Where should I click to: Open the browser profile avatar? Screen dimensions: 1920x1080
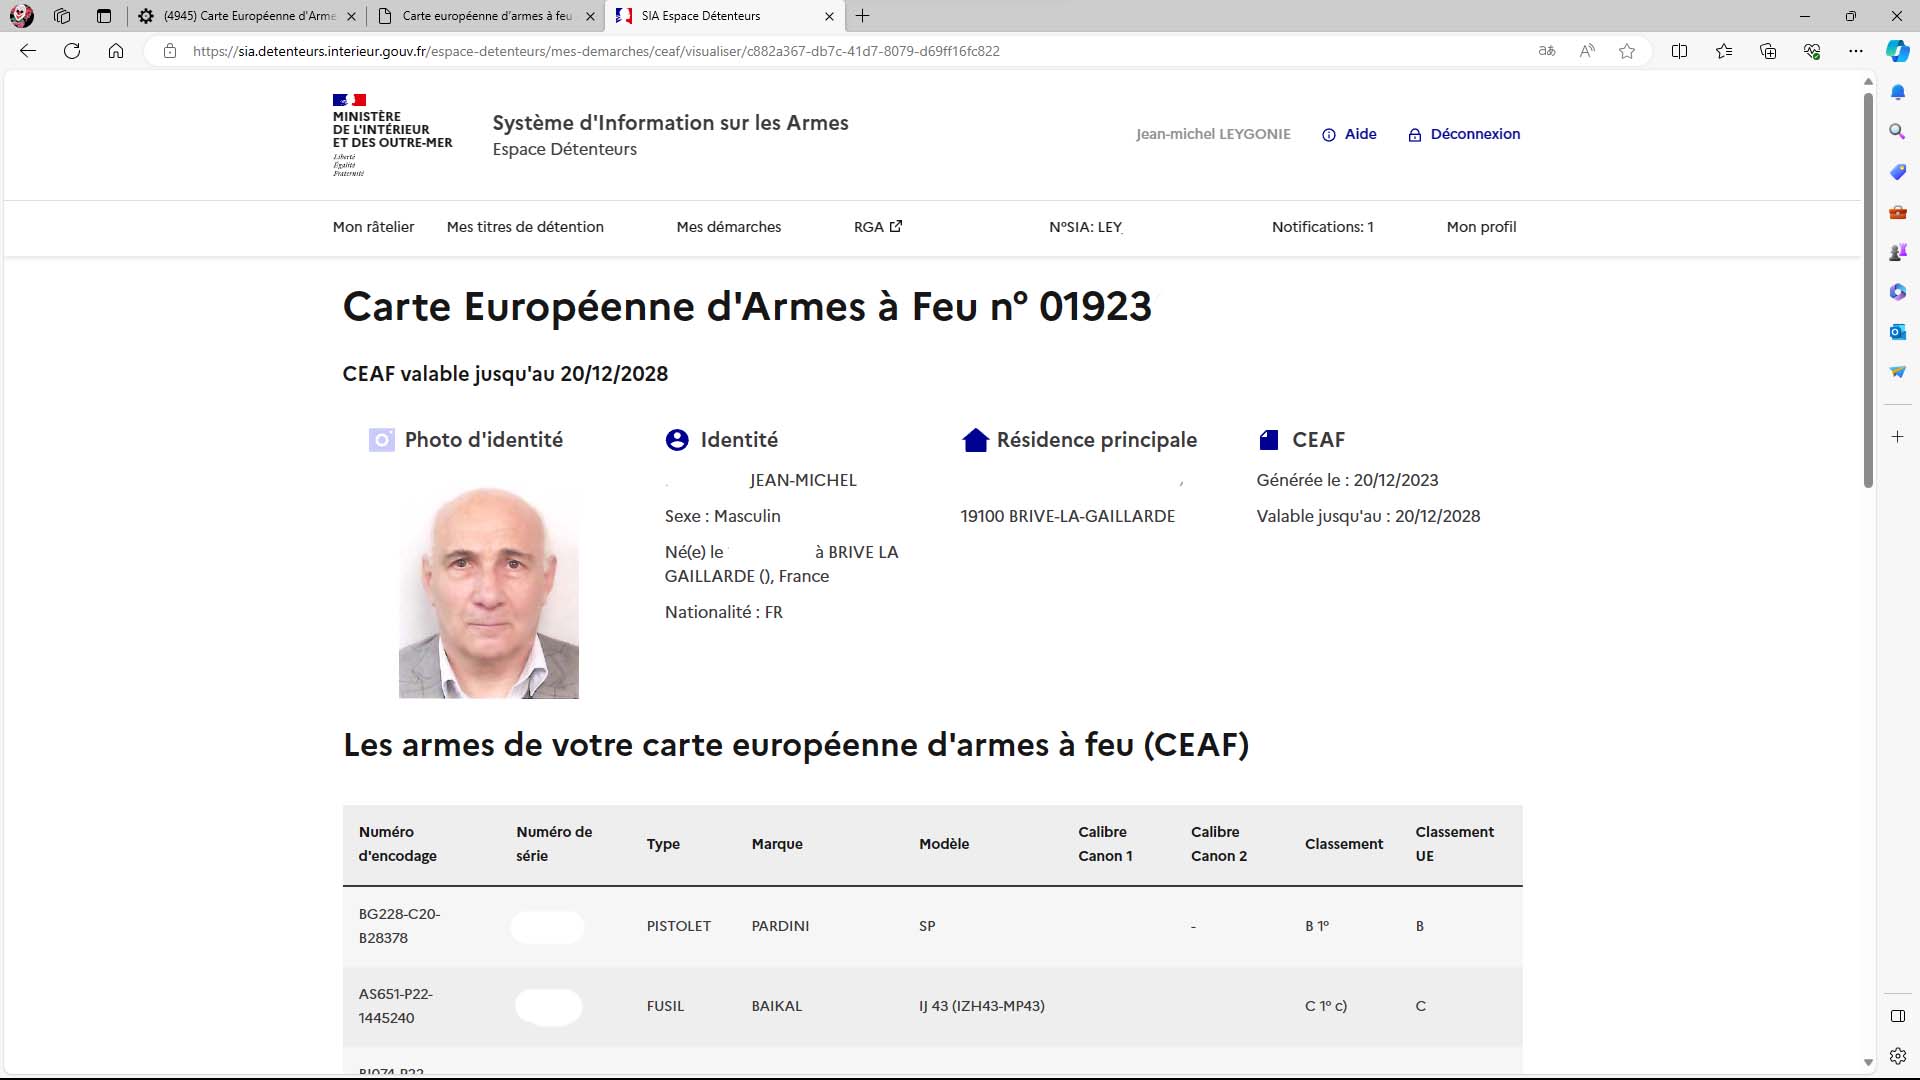point(21,16)
